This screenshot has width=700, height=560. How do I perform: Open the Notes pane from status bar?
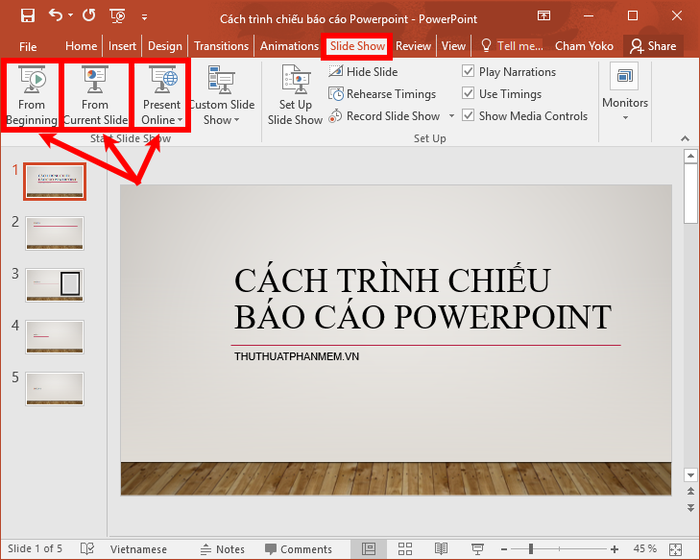pyautogui.click(x=222, y=549)
